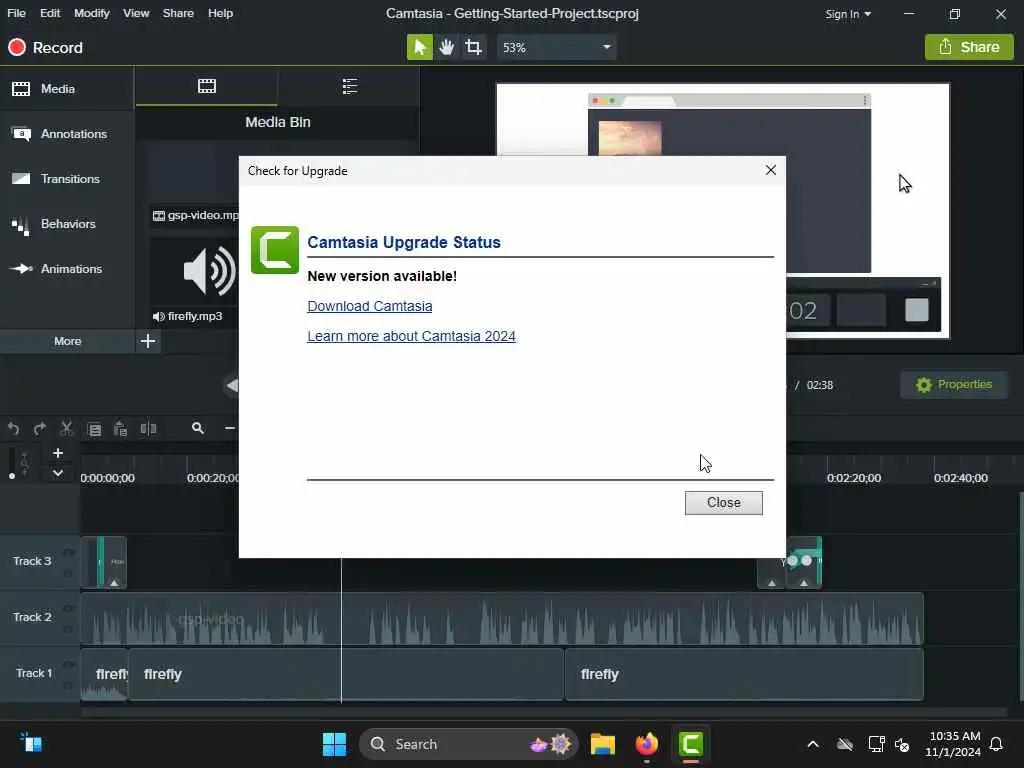The image size is (1024, 768).
Task: Open the Properties panel button
Action: 953,385
